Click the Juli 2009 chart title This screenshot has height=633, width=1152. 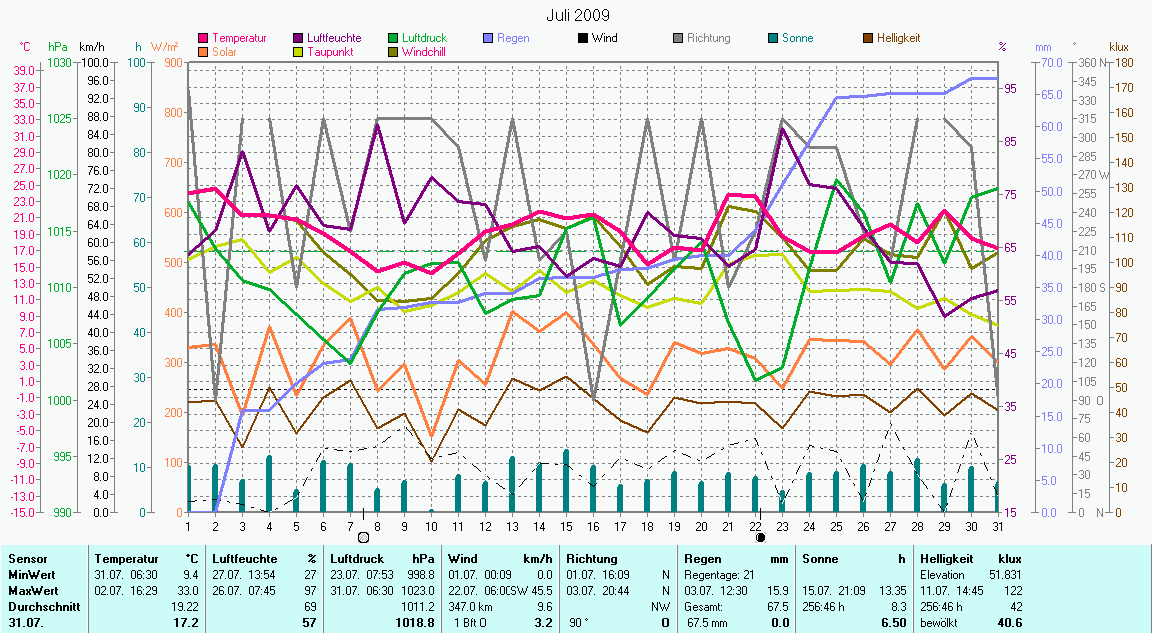pyautogui.click(x=577, y=15)
